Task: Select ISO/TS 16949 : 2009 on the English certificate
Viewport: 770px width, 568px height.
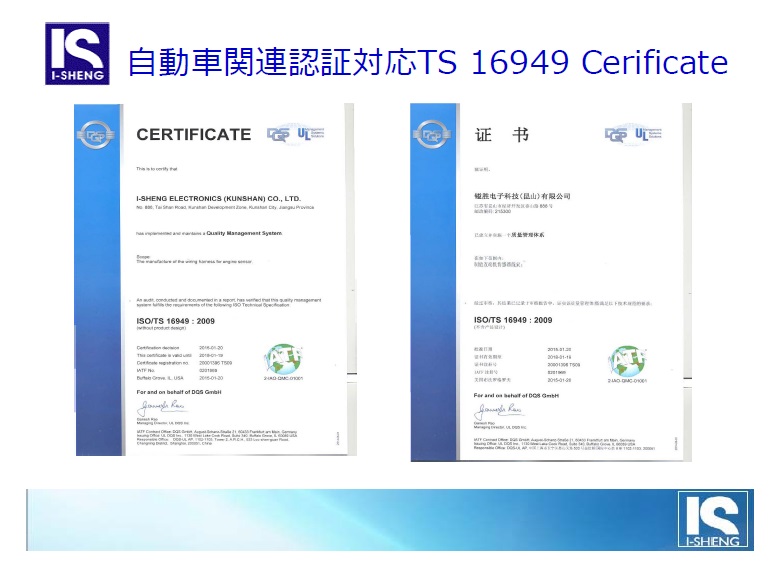Action: 175,321
